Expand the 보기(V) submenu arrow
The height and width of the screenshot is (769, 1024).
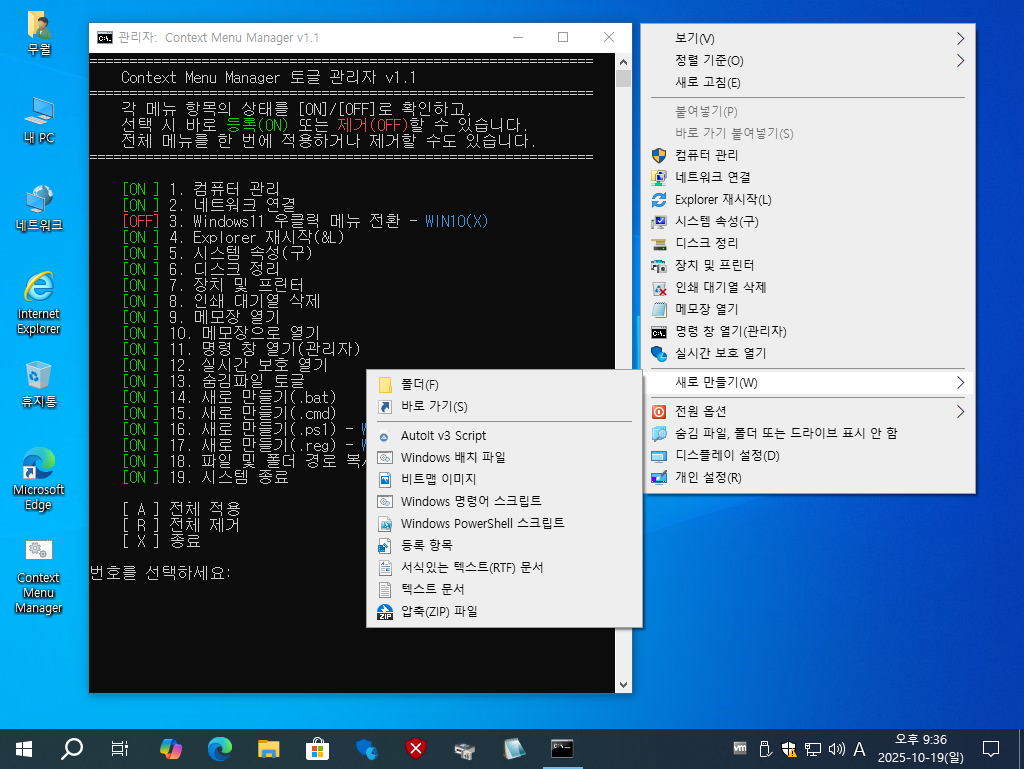(960, 39)
